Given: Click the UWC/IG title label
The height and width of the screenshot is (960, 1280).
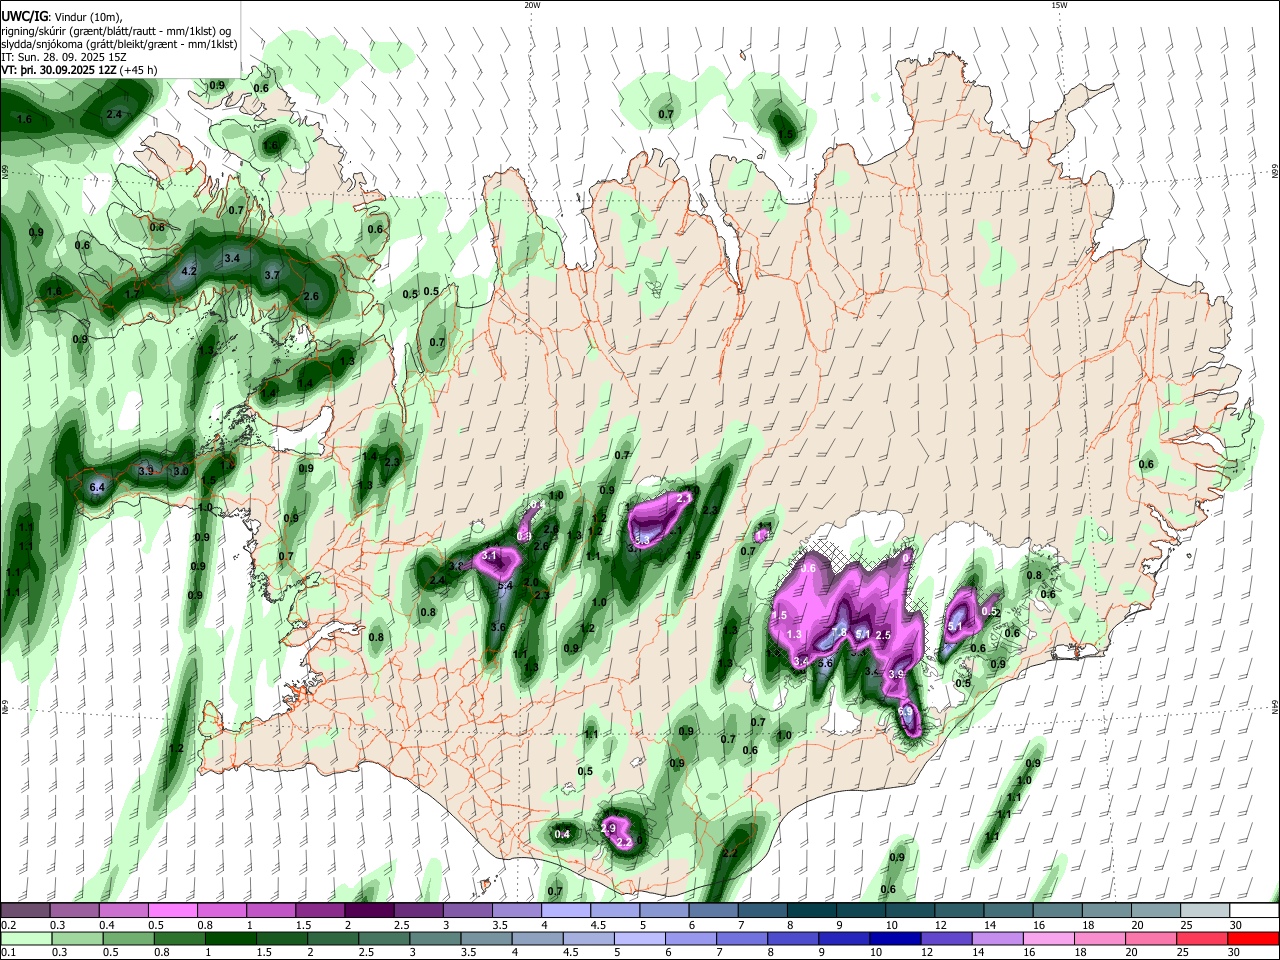Looking at the screenshot, I should click(24, 17).
